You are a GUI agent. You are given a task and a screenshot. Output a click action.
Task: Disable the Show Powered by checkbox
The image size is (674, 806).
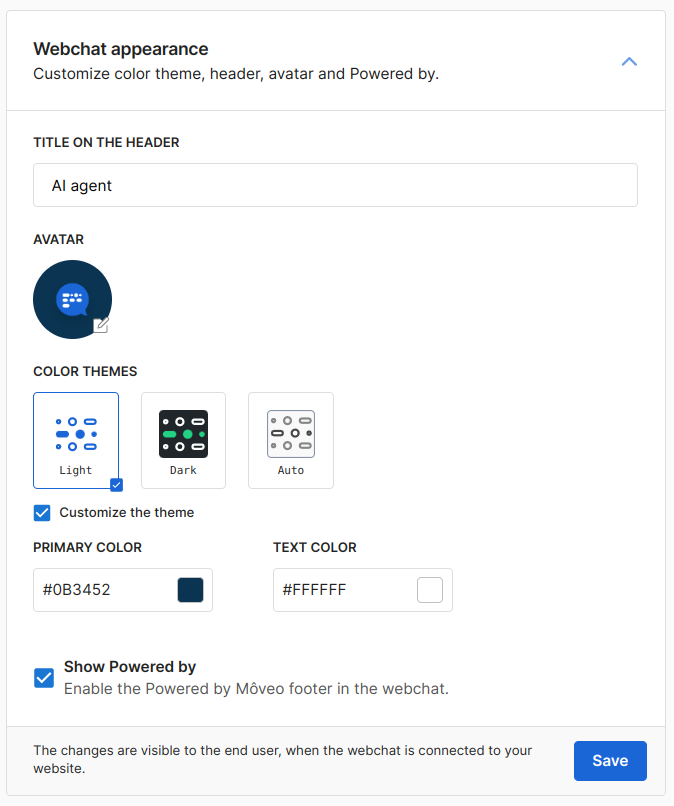pyautogui.click(x=44, y=678)
